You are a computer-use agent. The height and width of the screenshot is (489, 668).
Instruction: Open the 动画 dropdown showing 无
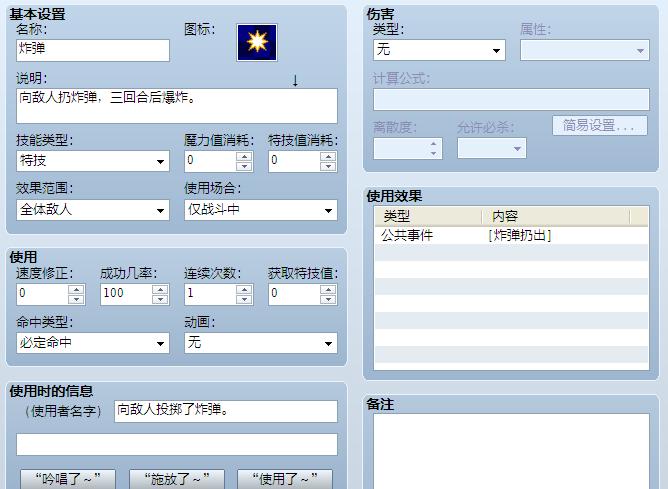(x=261, y=343)
